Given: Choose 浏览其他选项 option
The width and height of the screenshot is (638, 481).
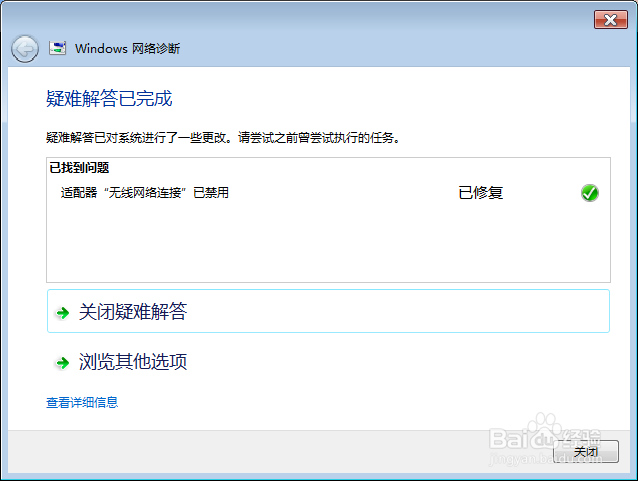Looking at the screenshot, I should [x=328, y=362].
